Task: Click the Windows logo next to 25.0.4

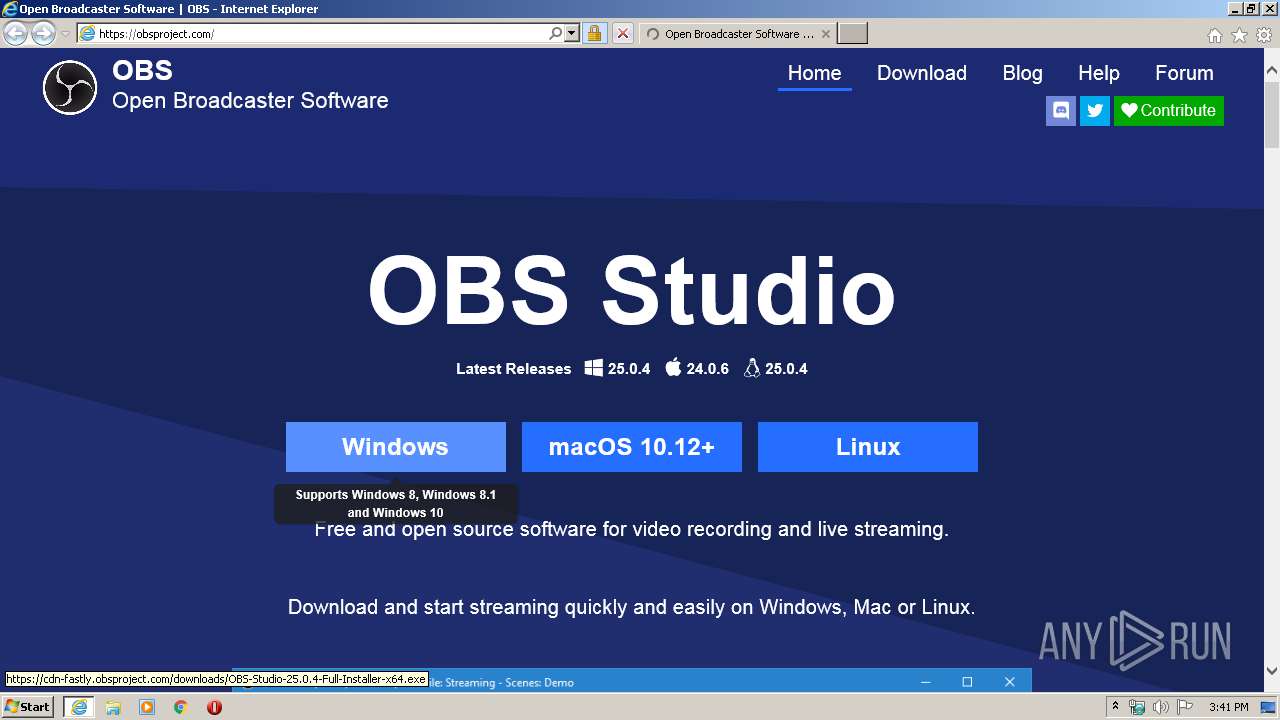Action: click(593, 368)
